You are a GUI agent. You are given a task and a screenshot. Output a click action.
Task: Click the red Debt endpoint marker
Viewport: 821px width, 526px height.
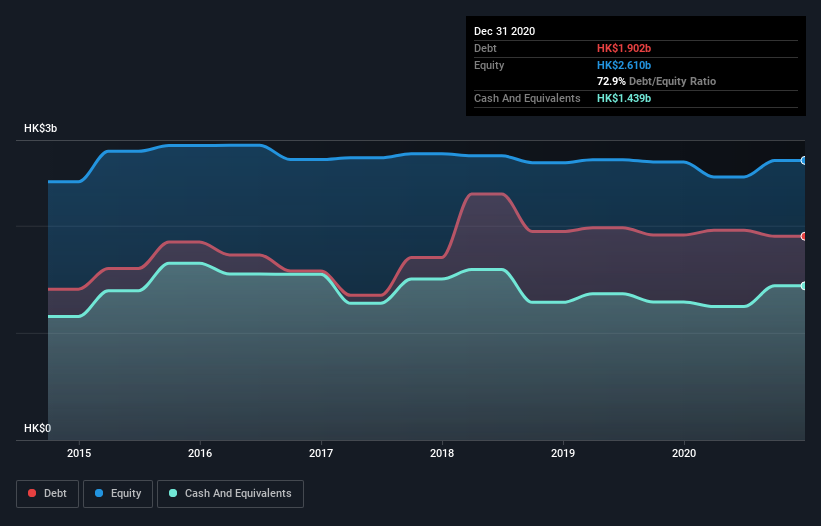(804, 237)
